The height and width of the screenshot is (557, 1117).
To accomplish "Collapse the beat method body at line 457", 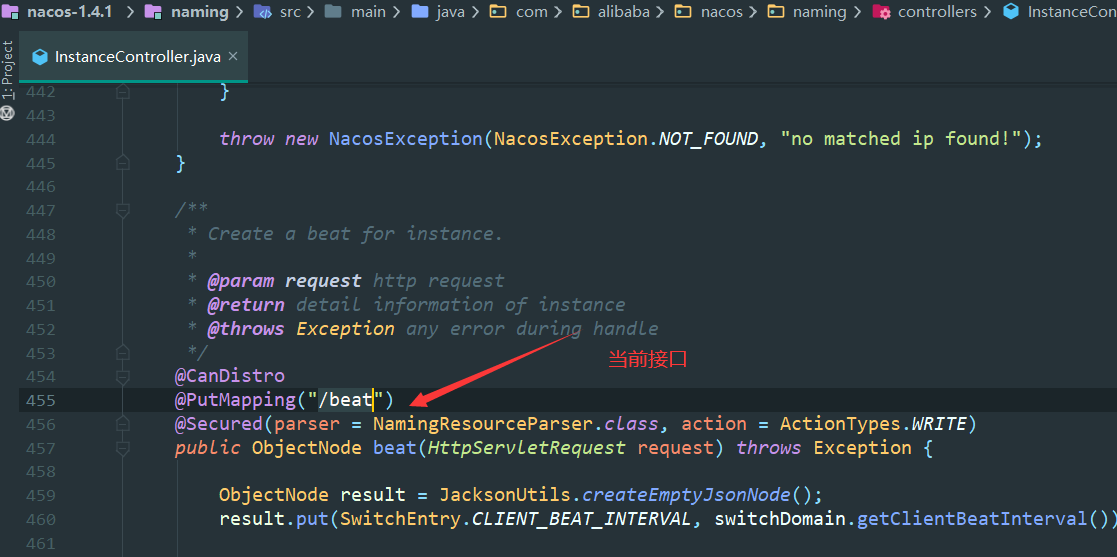I will click(123, 448).
